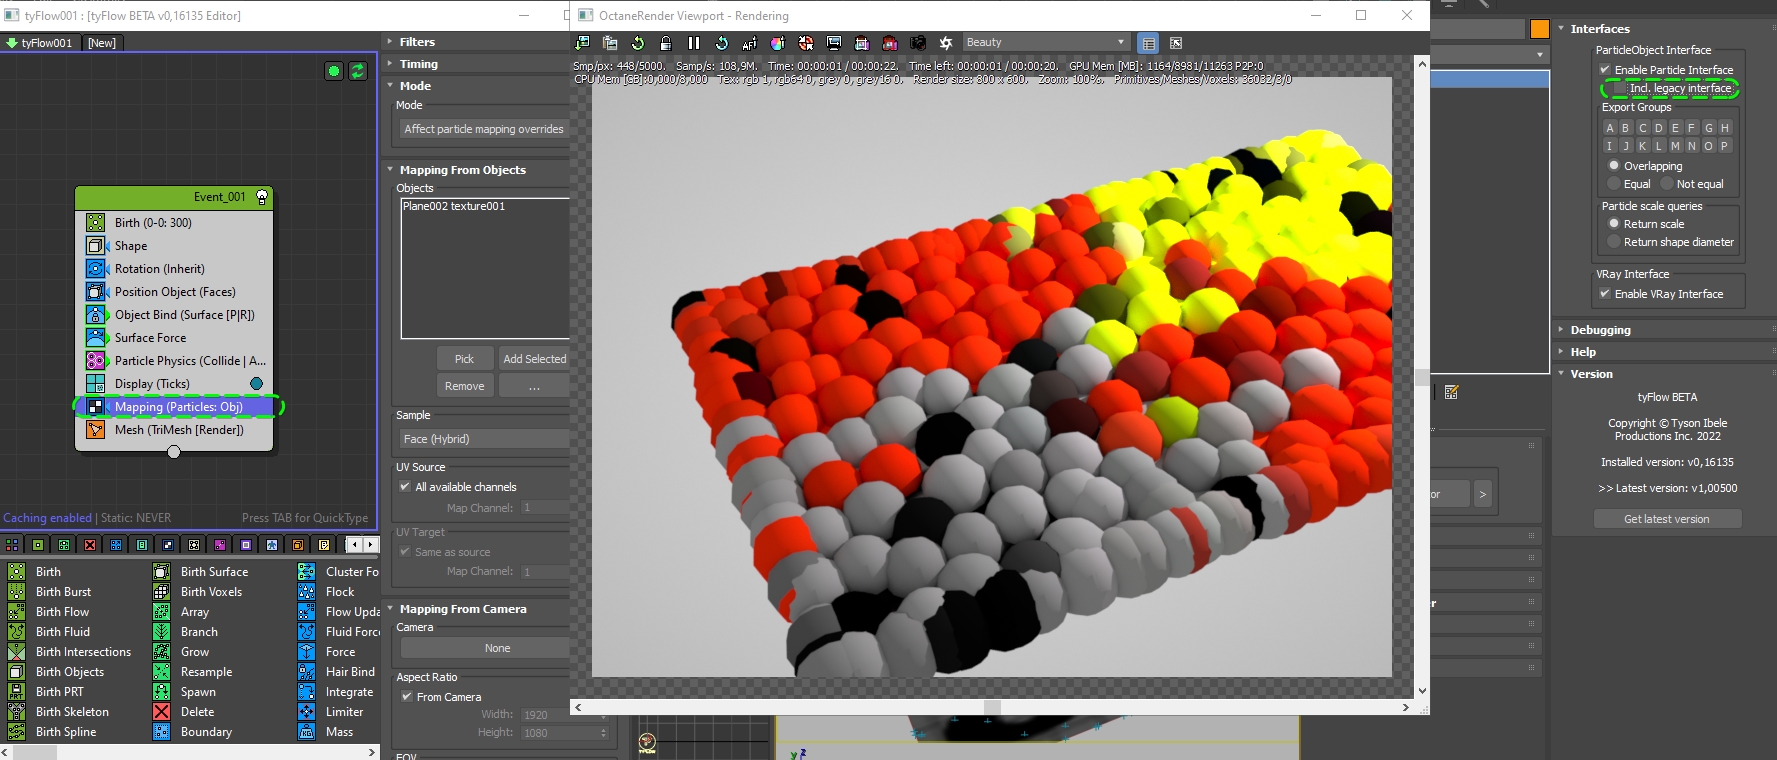Open the Beauty render pass dropdown
1777x760 pixels.
[x=1045, y=42]
